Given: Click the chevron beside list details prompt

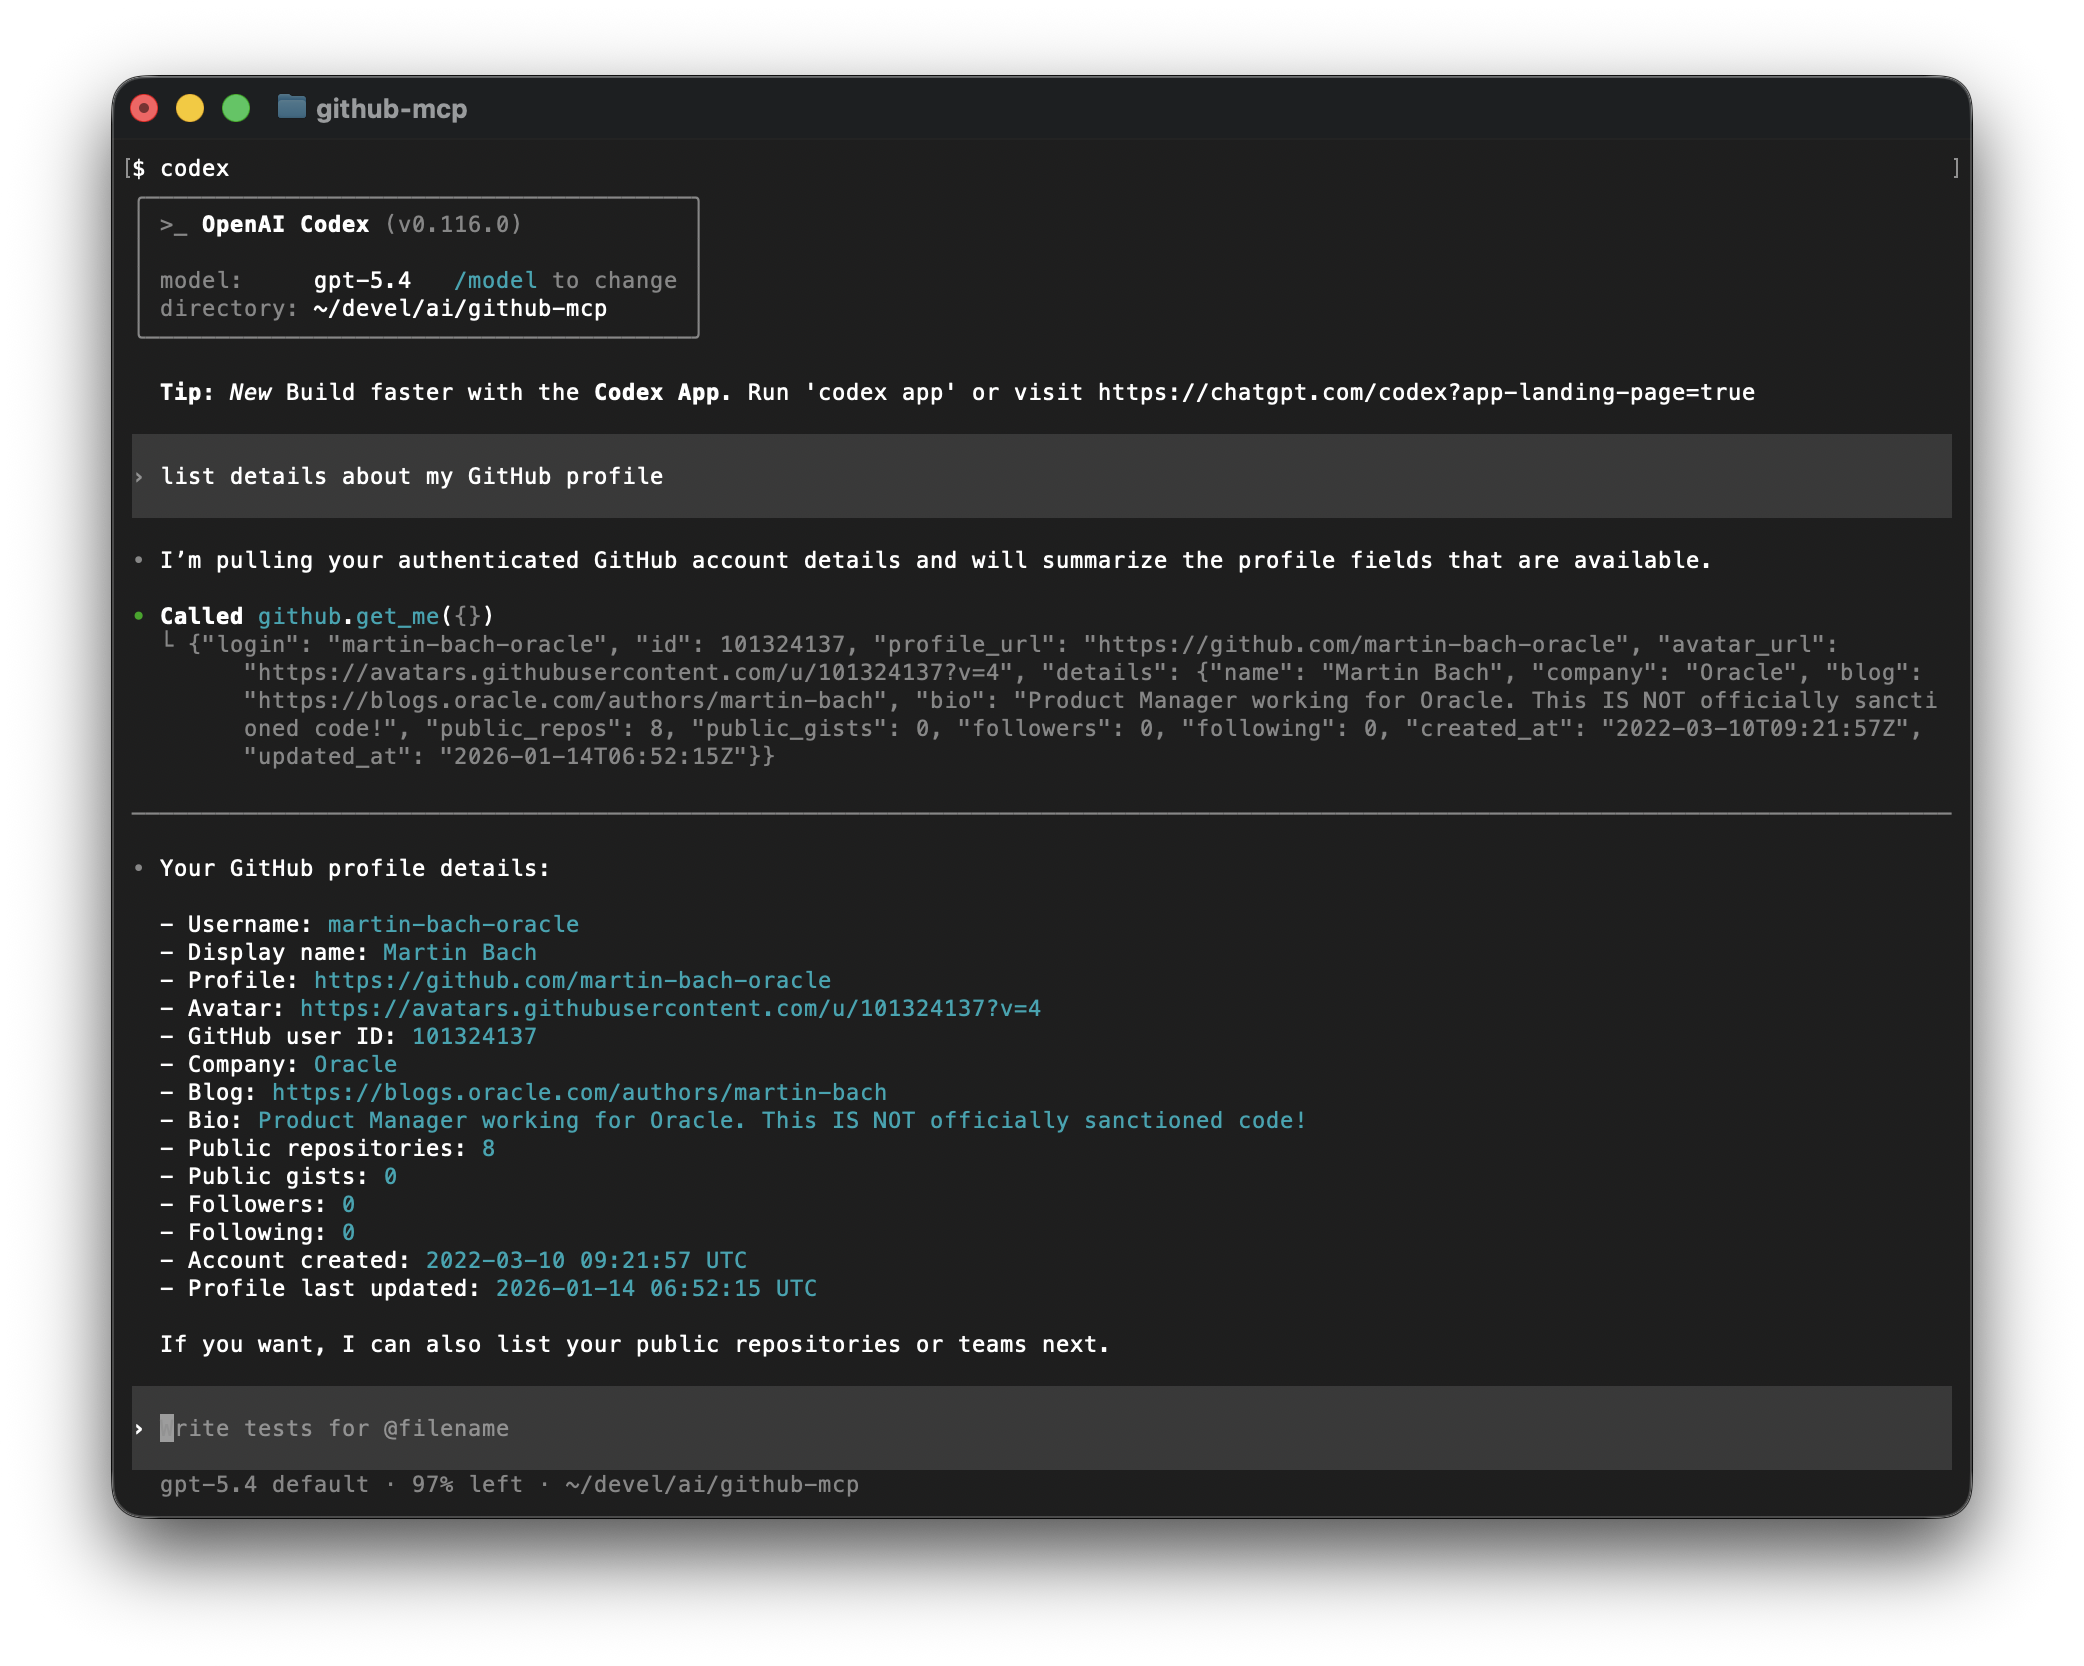Looking at the screenshot, I should click(139, 477).
